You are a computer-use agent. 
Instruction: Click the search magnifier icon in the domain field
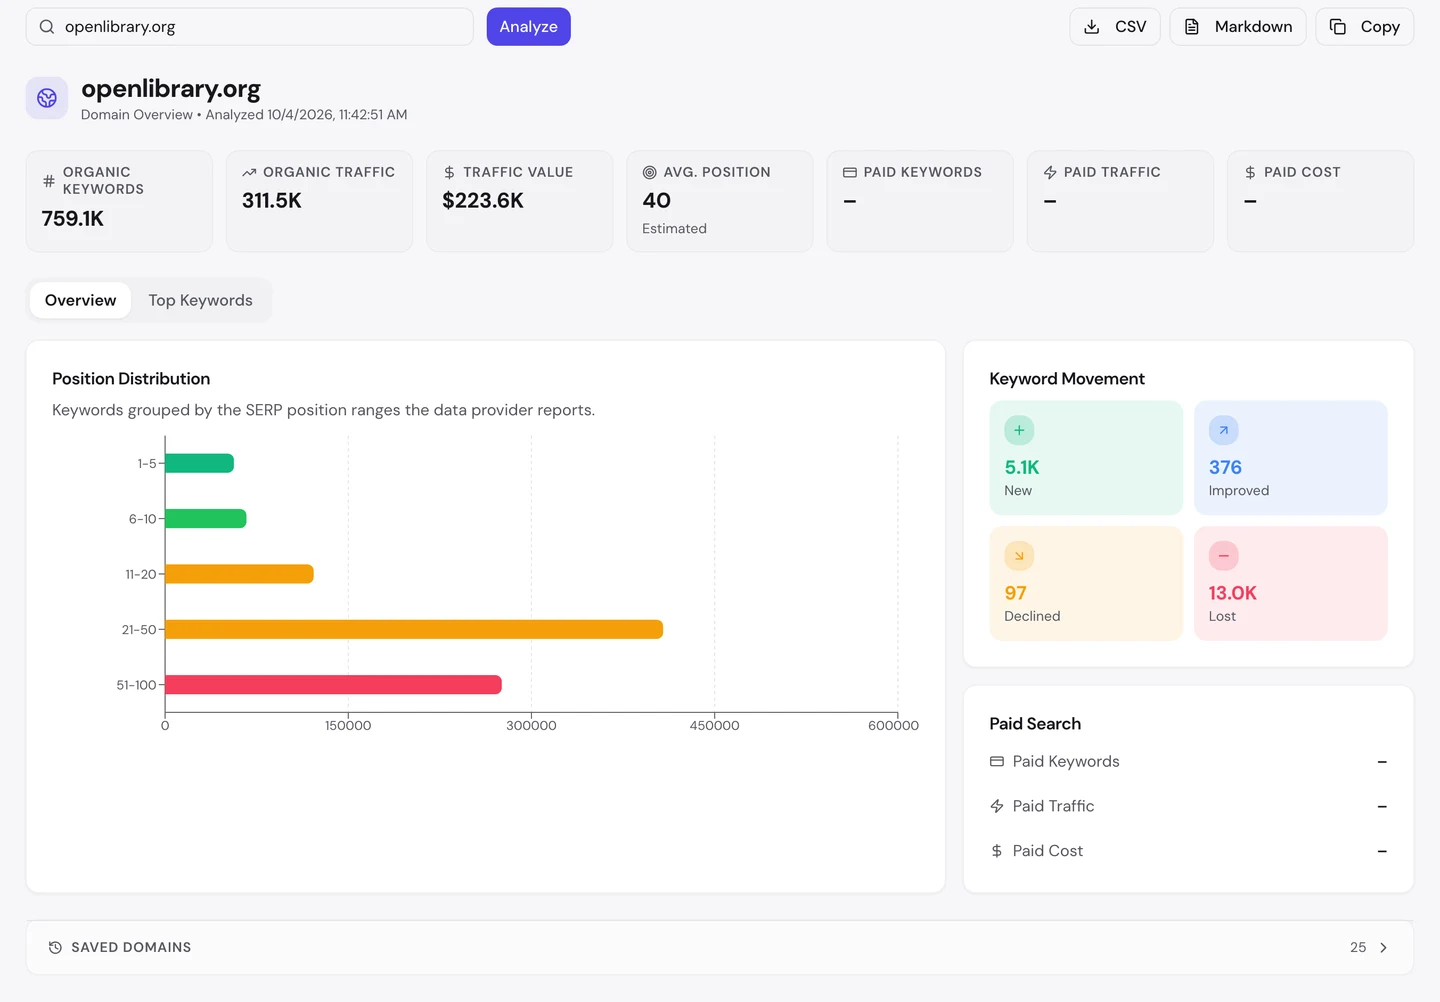click(x=47, y=27)
